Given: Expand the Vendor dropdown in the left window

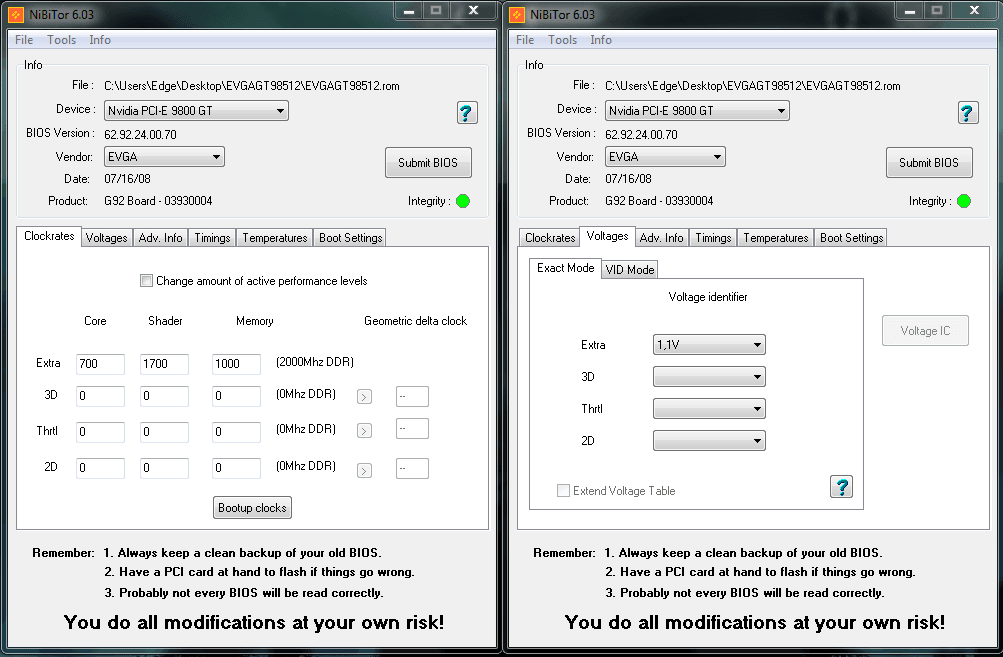Looking at the screenshot, I should coord(164,157).
